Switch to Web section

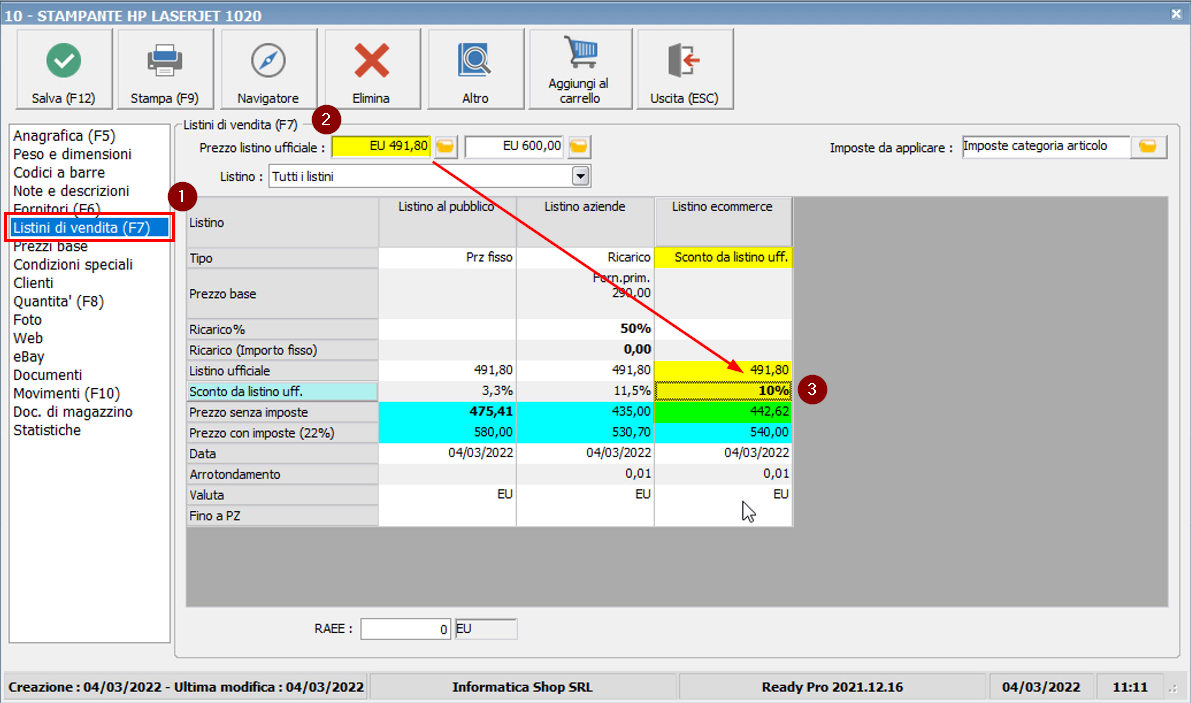[28, 338]
